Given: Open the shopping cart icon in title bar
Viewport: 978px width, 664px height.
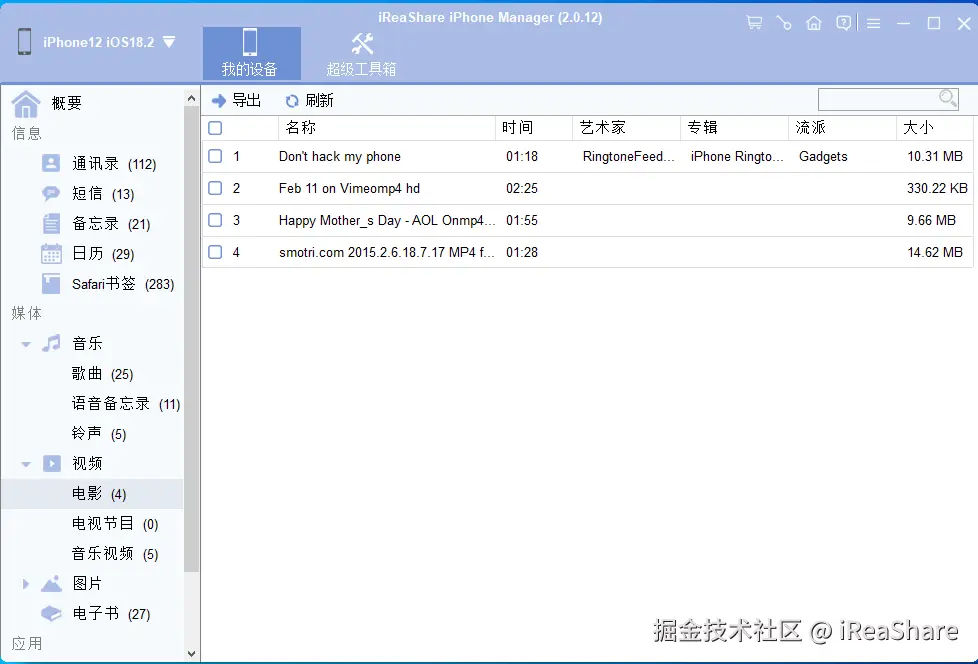Looking at the screenshot, I should [x=754, y=23].
